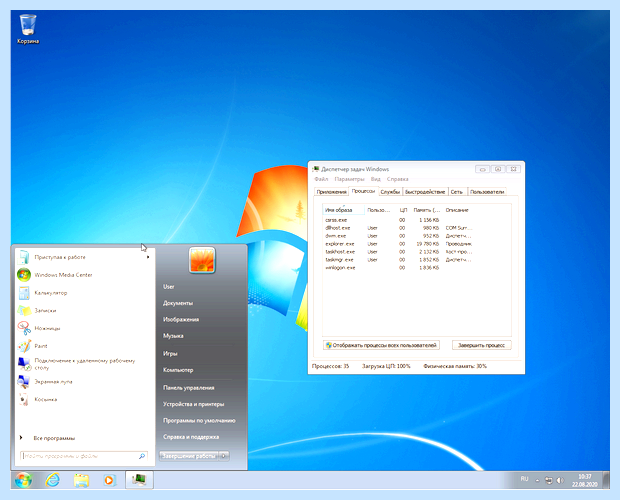Switch to Performance tab in Task Manager
Screen dimensions: 620x500
[425, 192]
